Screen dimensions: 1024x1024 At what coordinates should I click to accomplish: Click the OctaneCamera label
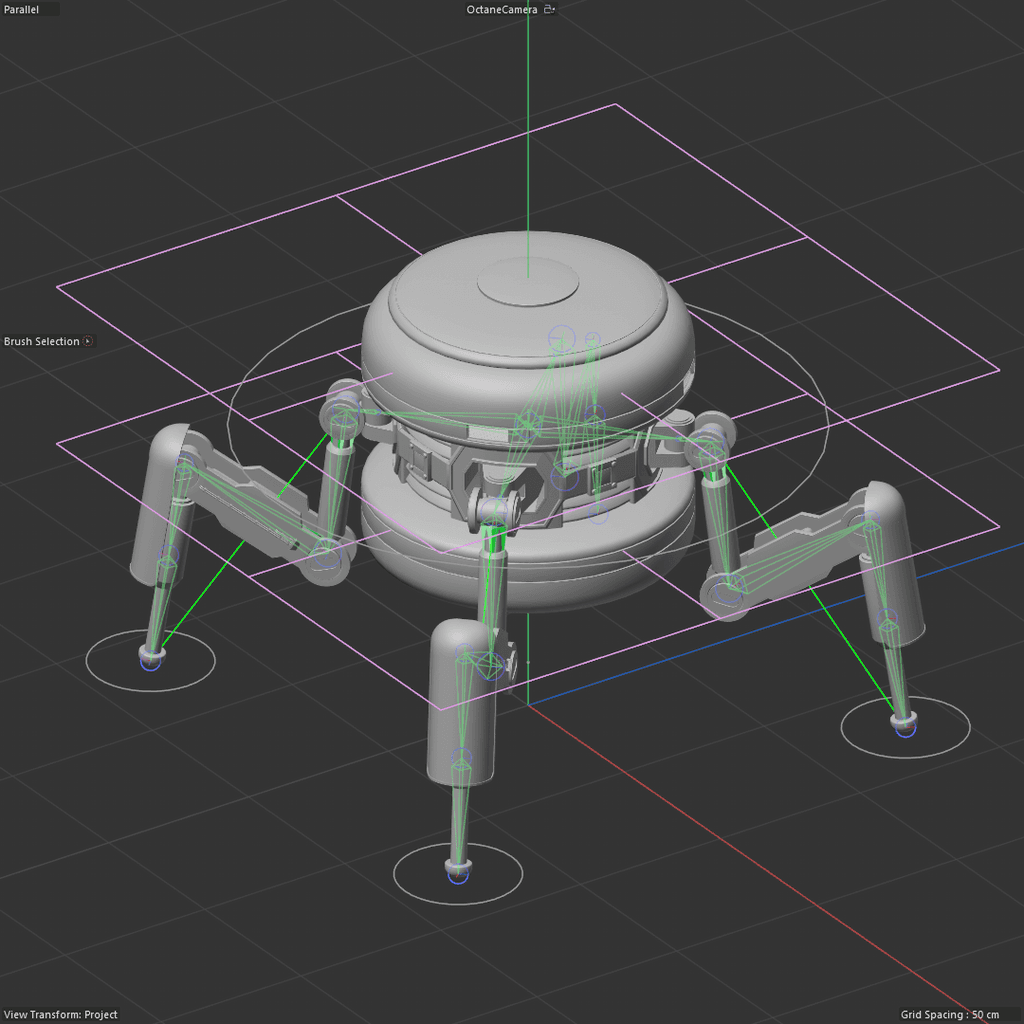(502, 9)
